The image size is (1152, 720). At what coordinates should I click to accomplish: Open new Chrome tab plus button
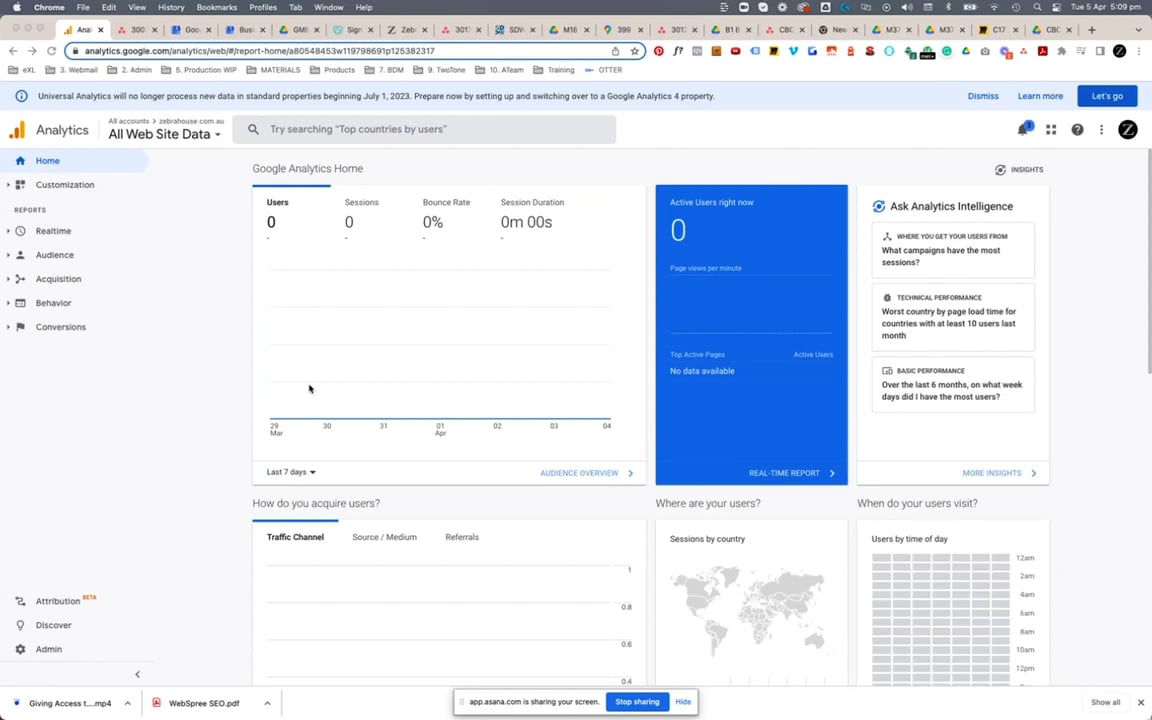[1092, 30]
